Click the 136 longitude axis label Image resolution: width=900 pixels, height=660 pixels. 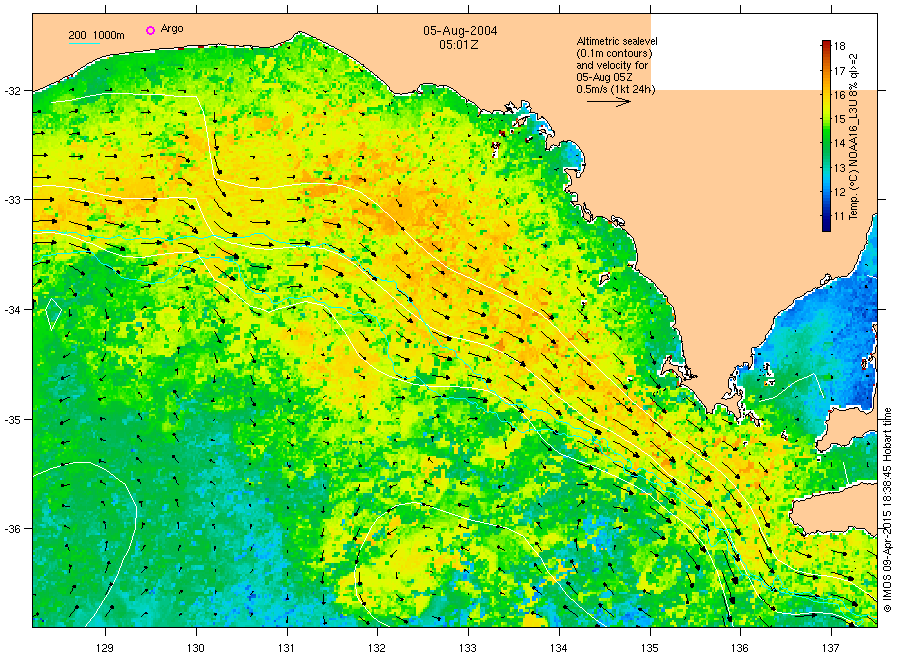(740, 649)
